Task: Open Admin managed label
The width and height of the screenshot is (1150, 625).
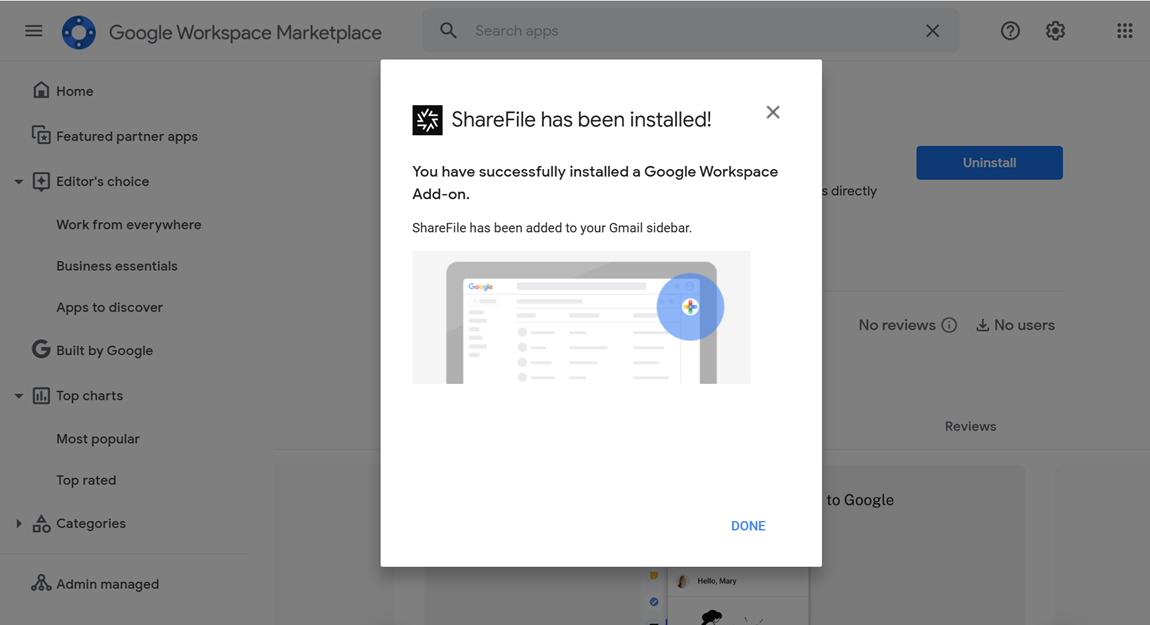Action: 107,584
